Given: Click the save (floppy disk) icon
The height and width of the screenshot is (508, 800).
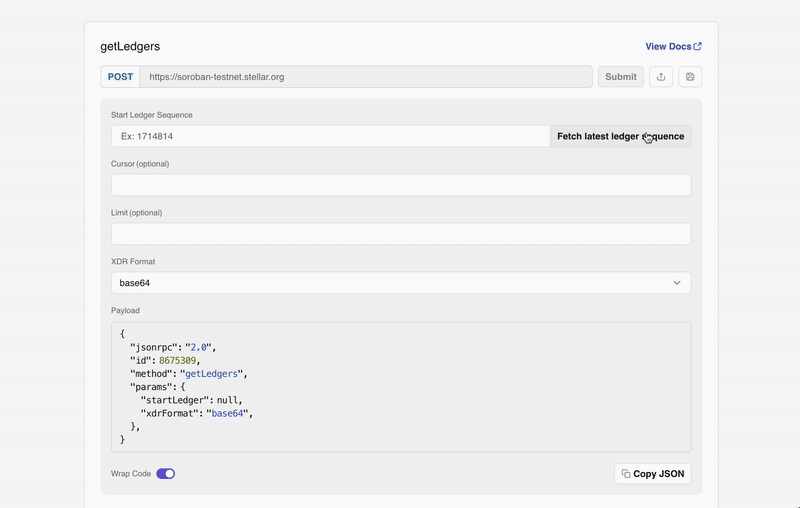Looking at the screenshot, I should click(x=690, y=77).
